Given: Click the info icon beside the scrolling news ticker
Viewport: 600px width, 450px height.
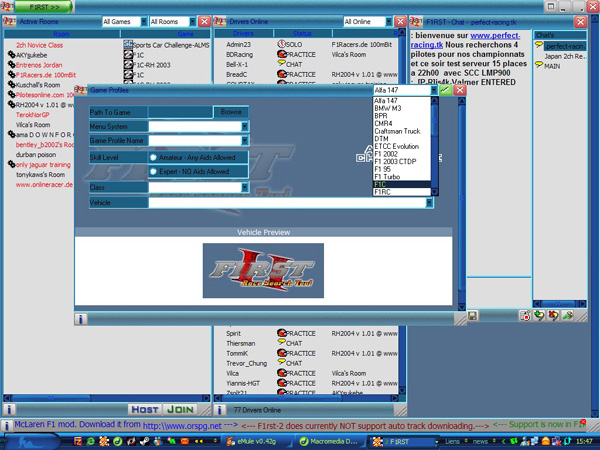Looking at the screenshot, I should coord(6,426).
